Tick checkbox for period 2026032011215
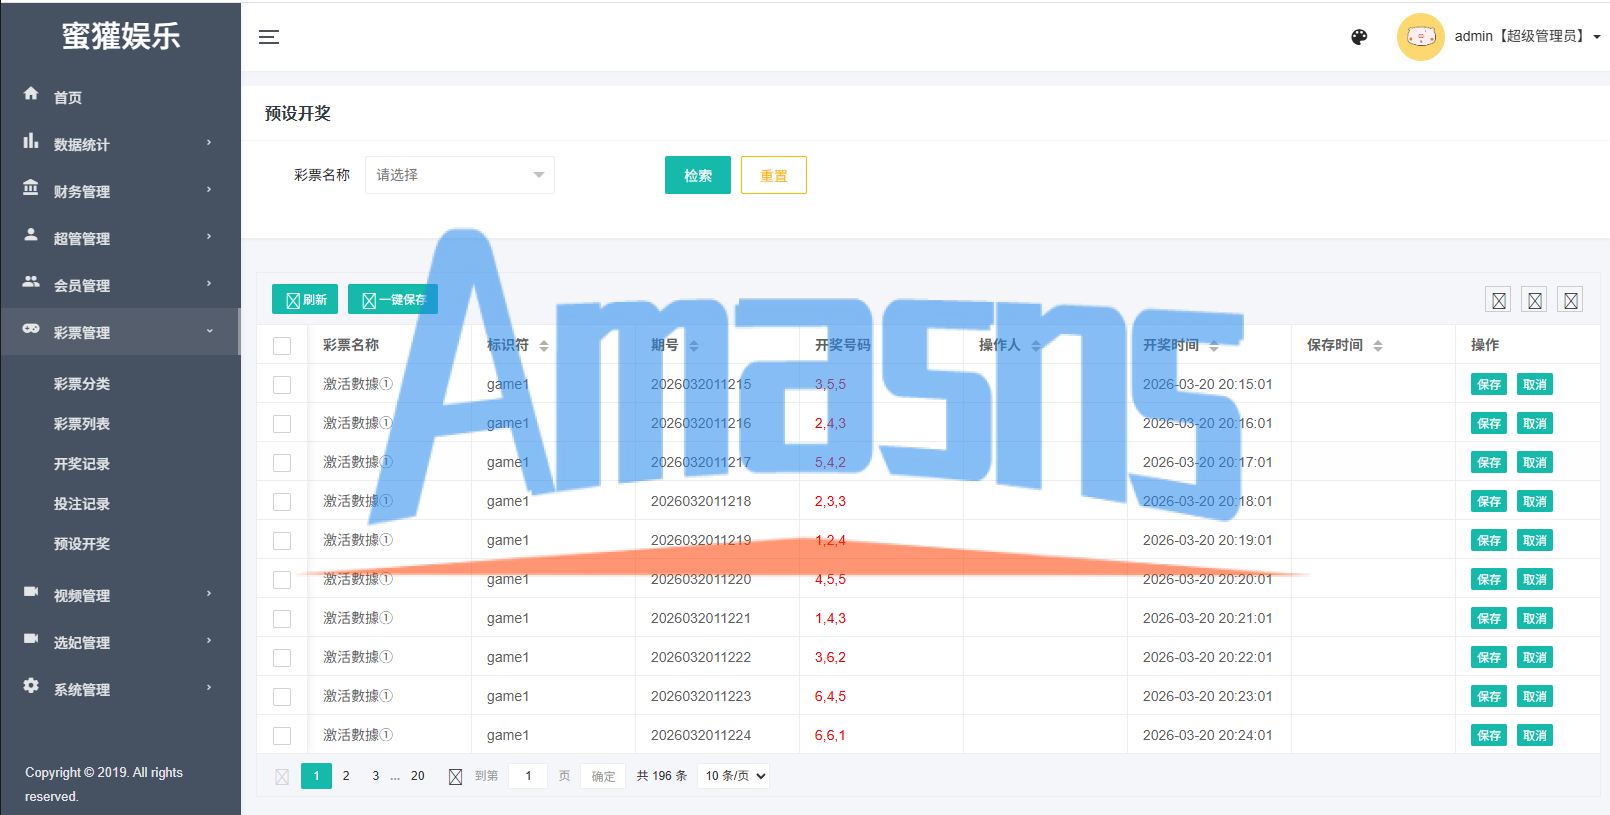 282,385
